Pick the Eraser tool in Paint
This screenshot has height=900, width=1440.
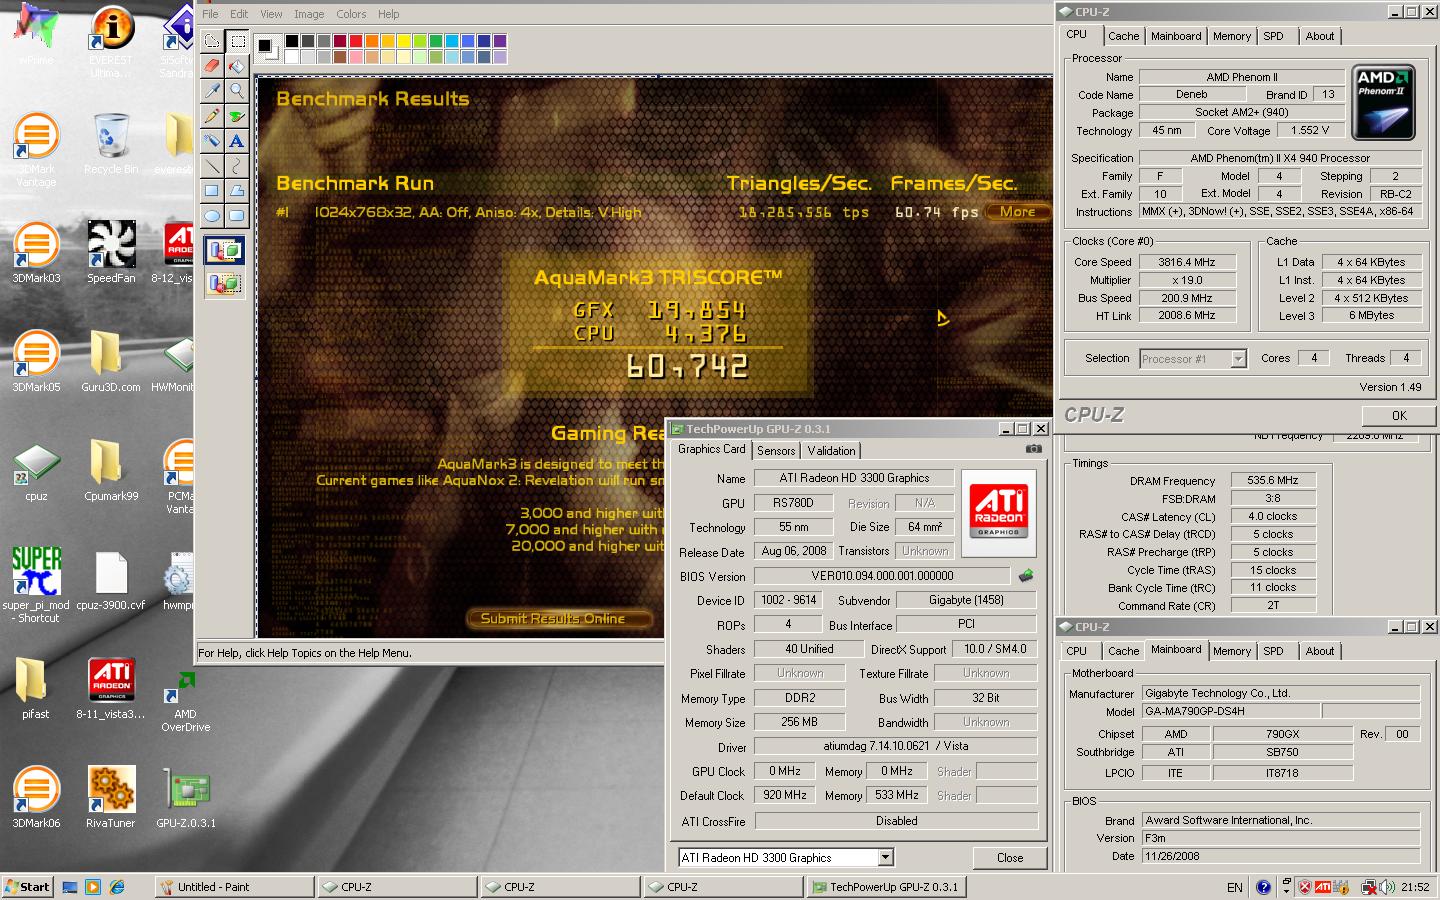[212, 66]
